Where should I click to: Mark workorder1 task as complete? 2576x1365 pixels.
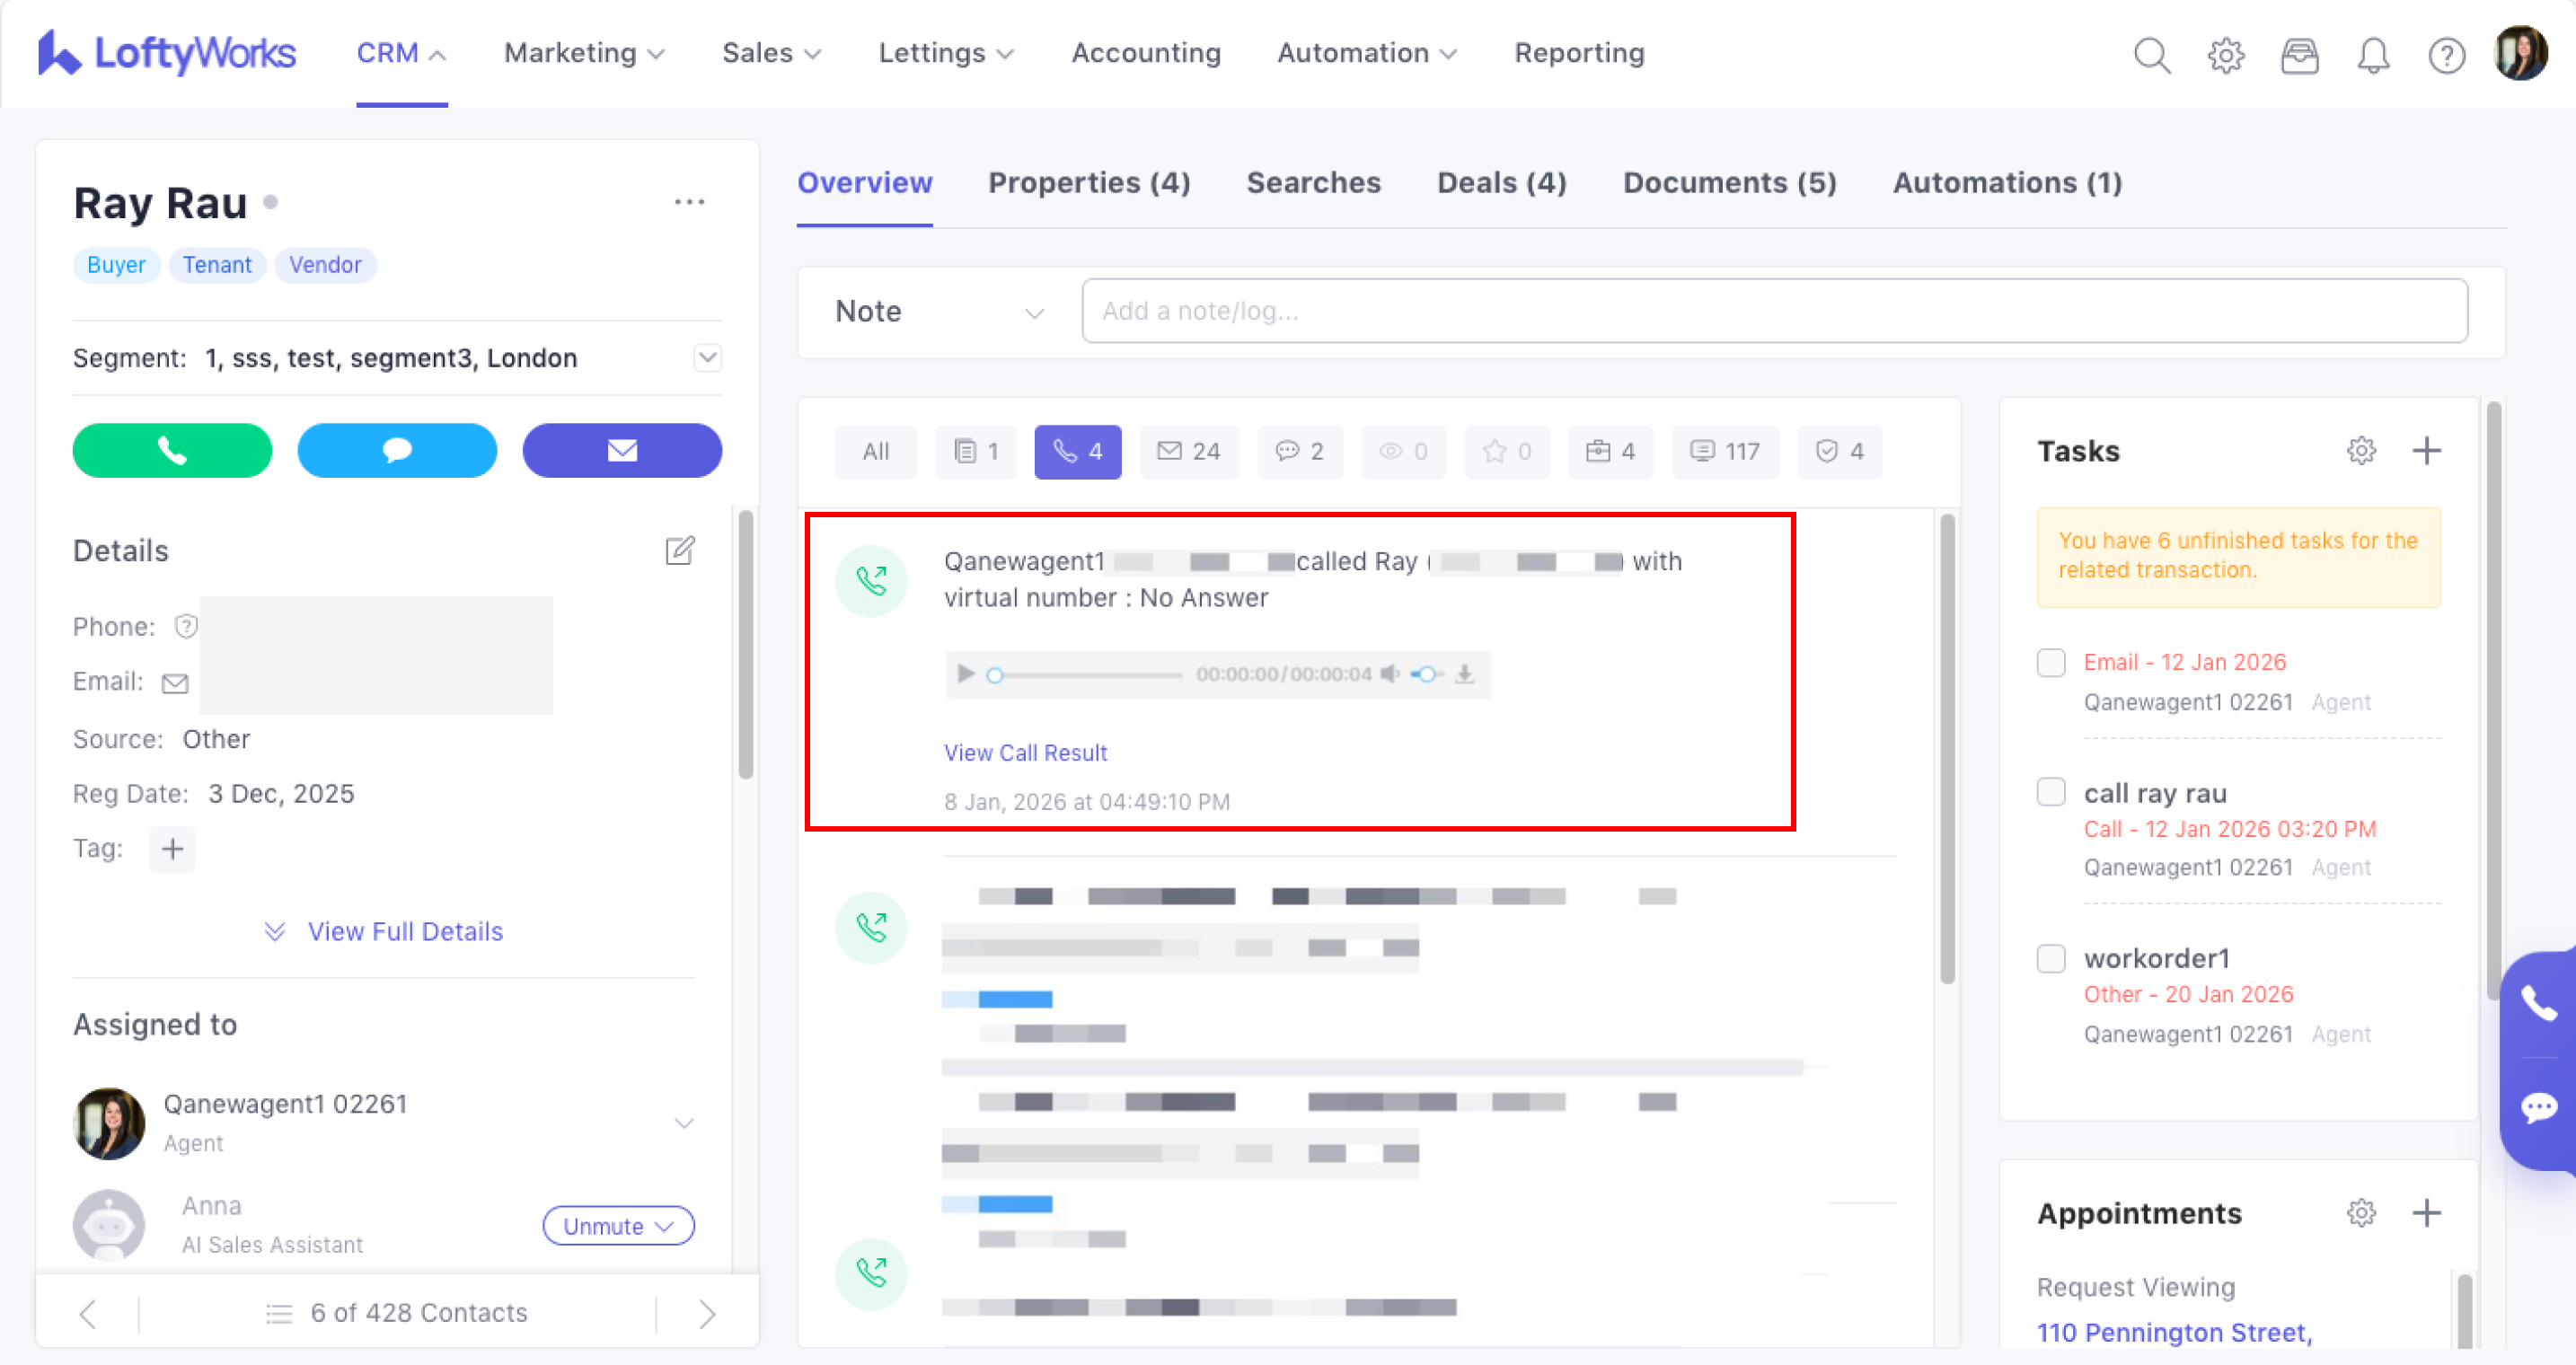tap(2051, 958)
